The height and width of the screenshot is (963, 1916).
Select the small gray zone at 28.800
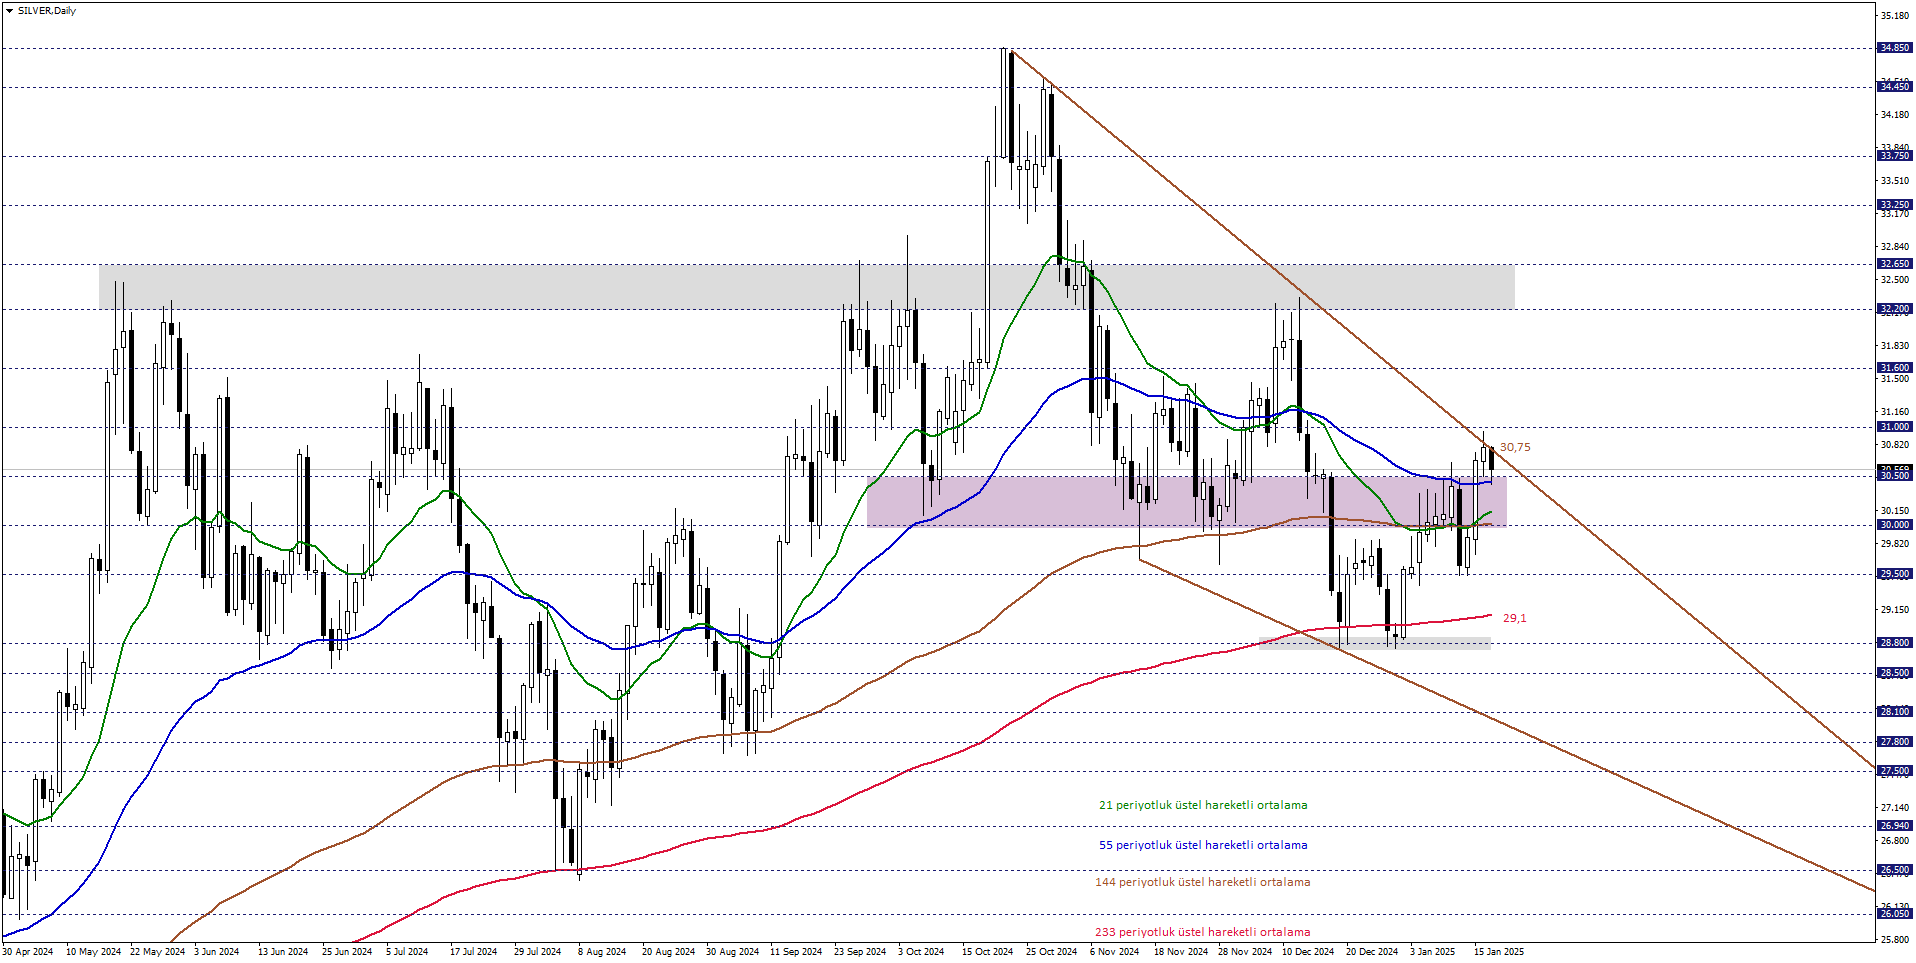click(x=1374, y=644)
